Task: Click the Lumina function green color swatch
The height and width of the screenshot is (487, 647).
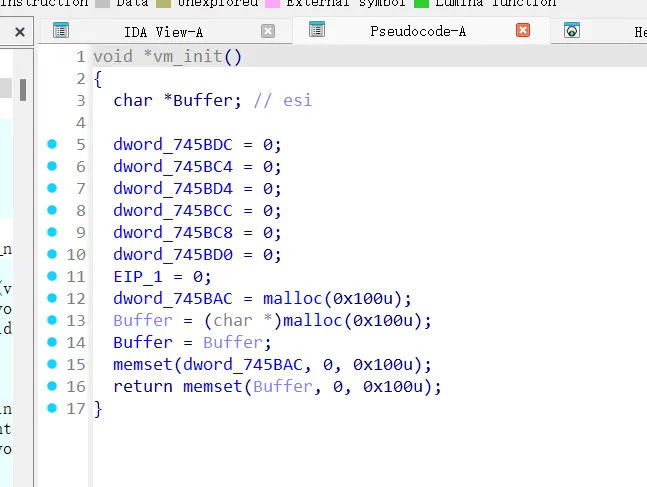Action: point(421,3)
